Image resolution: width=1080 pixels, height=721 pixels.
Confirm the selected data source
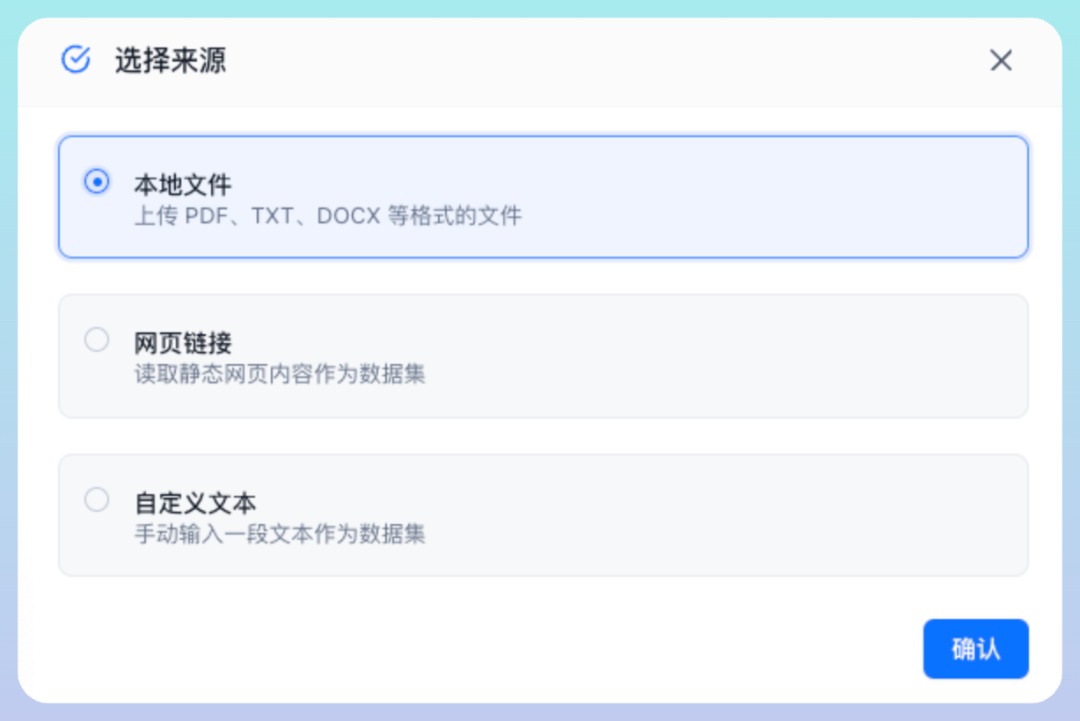coord(976,648)
